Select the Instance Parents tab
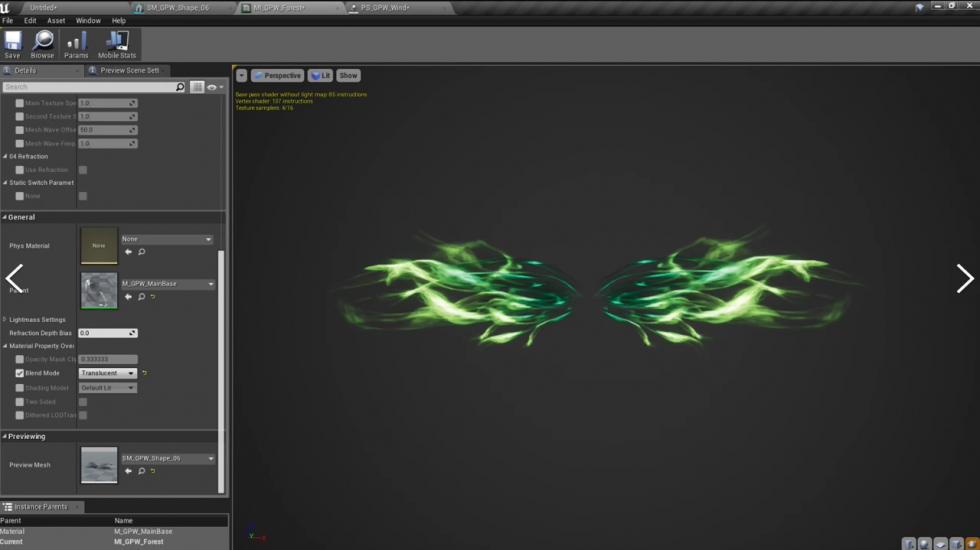980x550 pixels. (x=40, y=507)
